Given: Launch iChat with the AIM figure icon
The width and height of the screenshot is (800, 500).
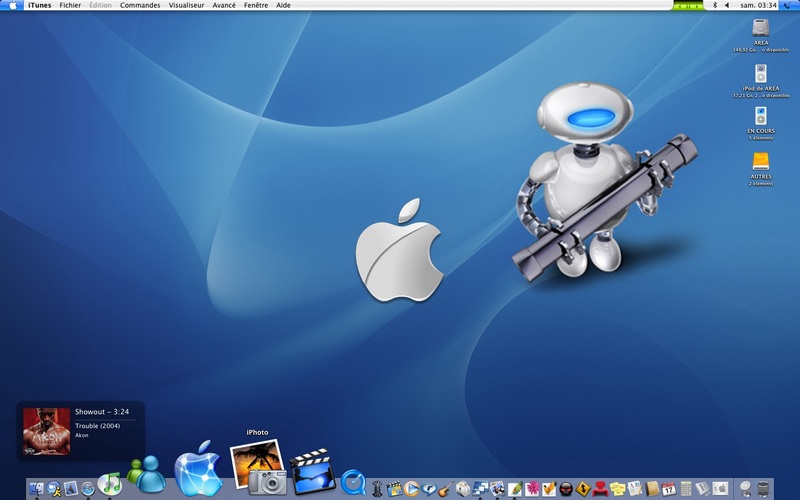Looking at the screenshot, I should [54, 489].
